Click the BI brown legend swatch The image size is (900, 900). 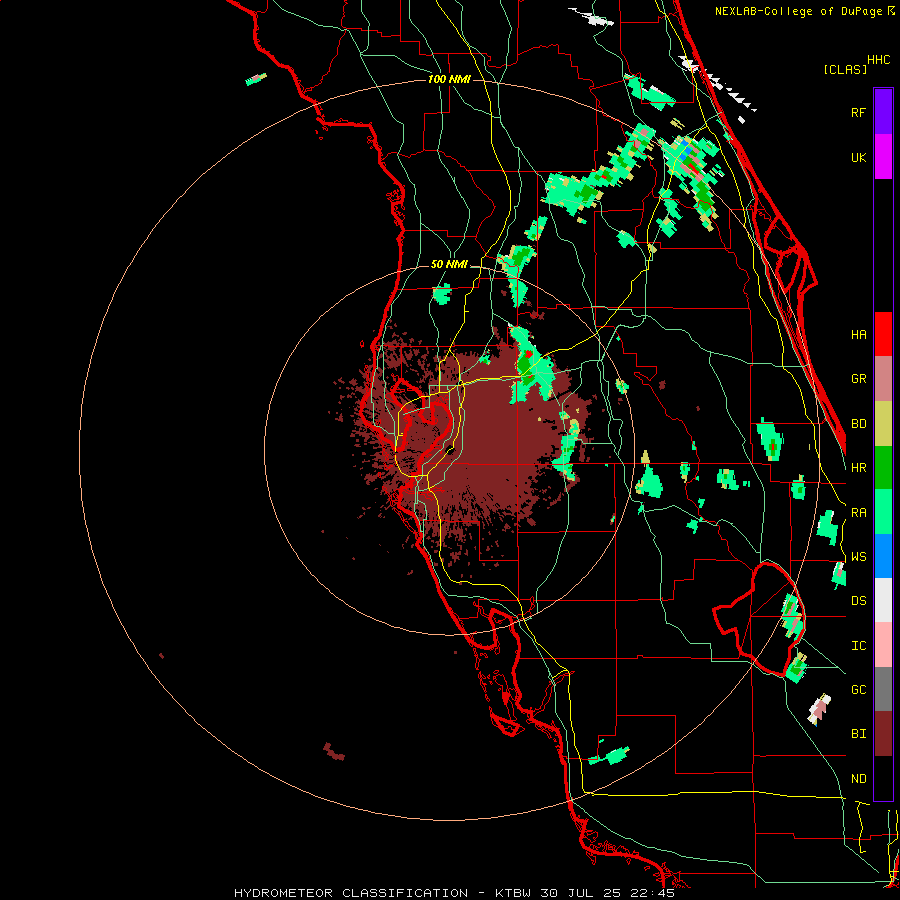click(x=883, y=734)
